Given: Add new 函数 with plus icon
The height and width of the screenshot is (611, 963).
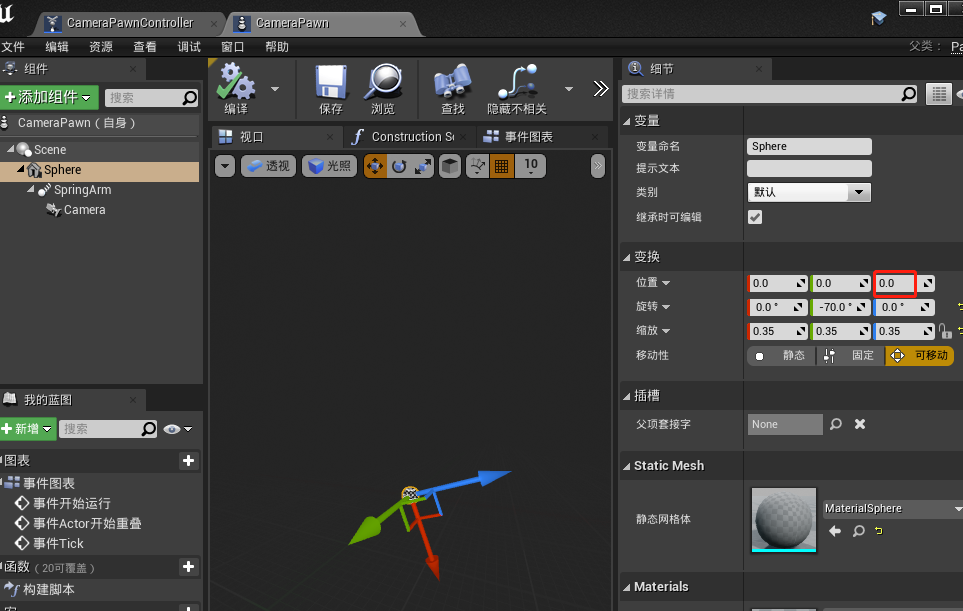Looking at the screenshot, I should click(189, 566).
